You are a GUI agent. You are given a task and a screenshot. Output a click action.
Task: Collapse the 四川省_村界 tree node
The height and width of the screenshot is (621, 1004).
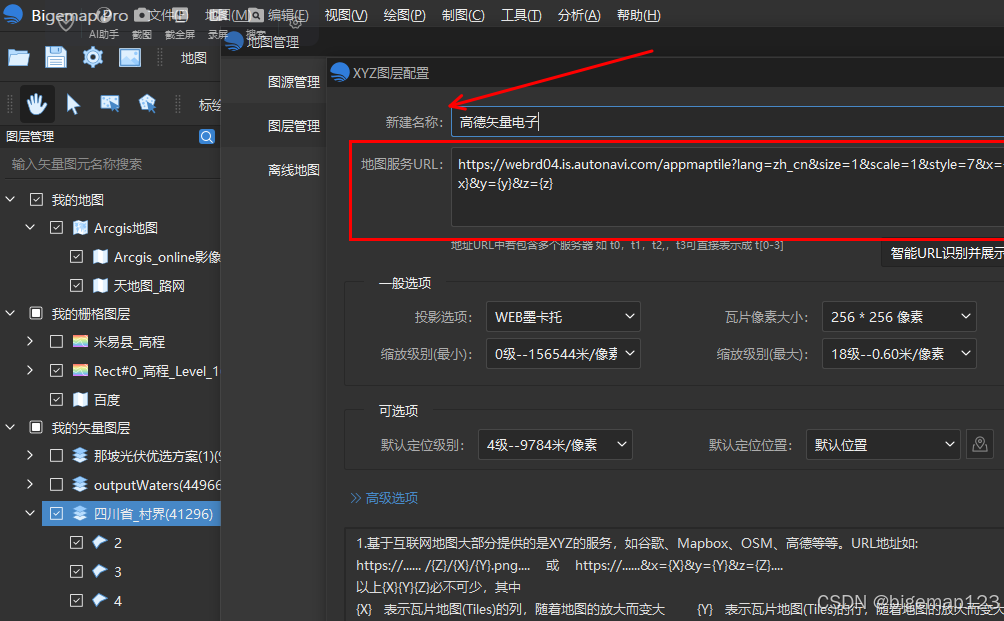[x=30, y=513]
